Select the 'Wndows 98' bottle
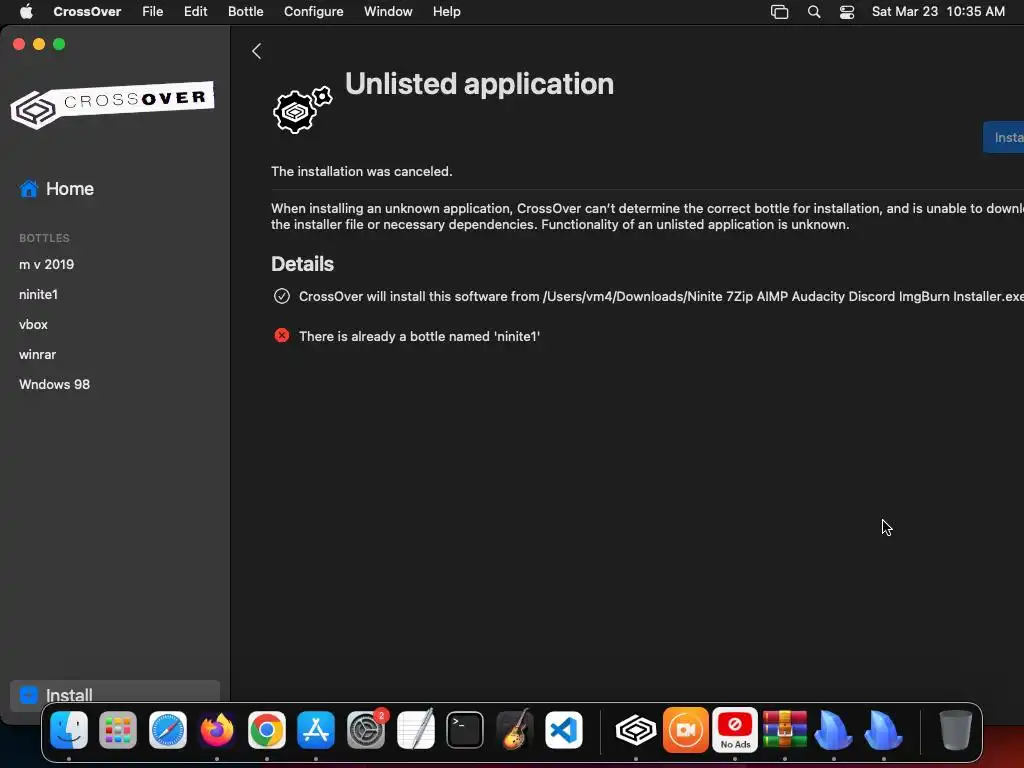Screen dimensions: 1024x768 pos(54,385)
